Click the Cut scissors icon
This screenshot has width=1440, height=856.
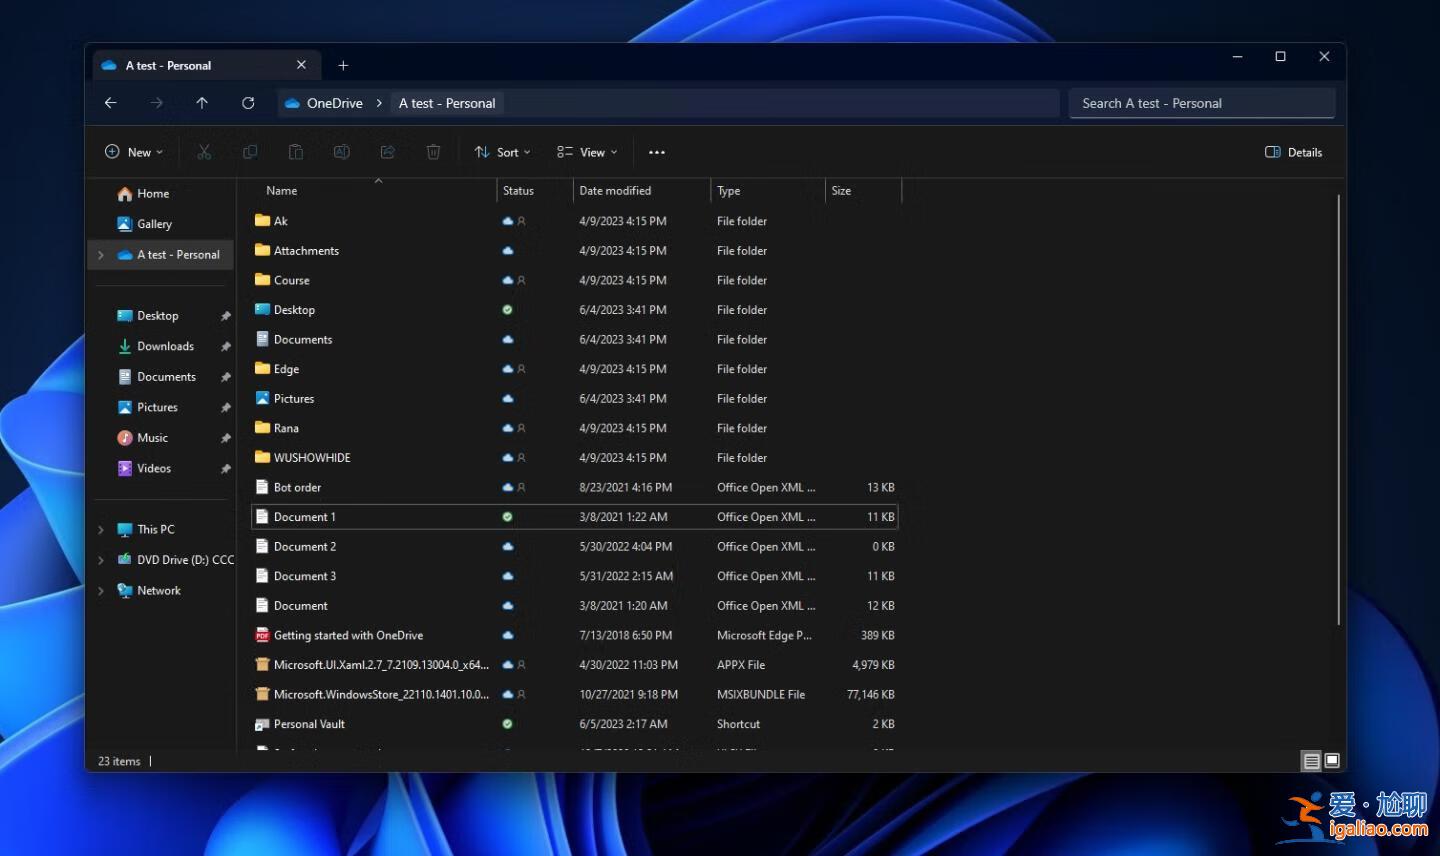pos(204,152)
